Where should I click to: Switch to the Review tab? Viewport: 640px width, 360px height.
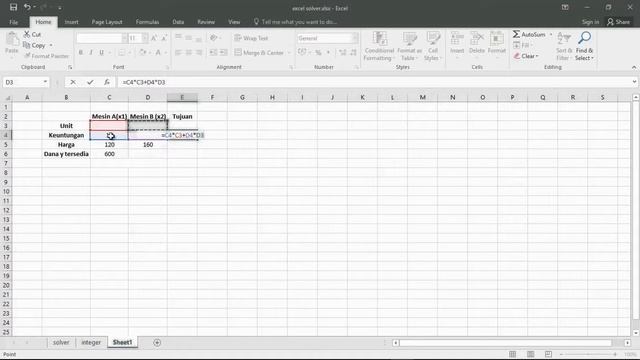[x=206, y=22]
